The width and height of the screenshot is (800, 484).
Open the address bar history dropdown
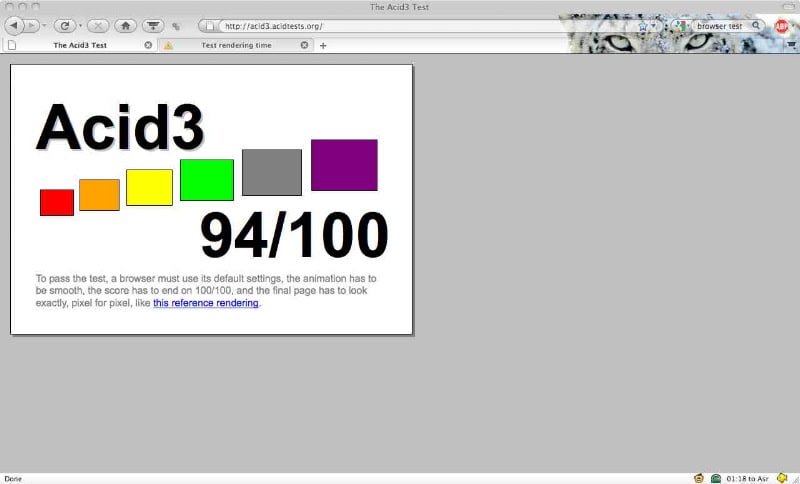[654, 26]
